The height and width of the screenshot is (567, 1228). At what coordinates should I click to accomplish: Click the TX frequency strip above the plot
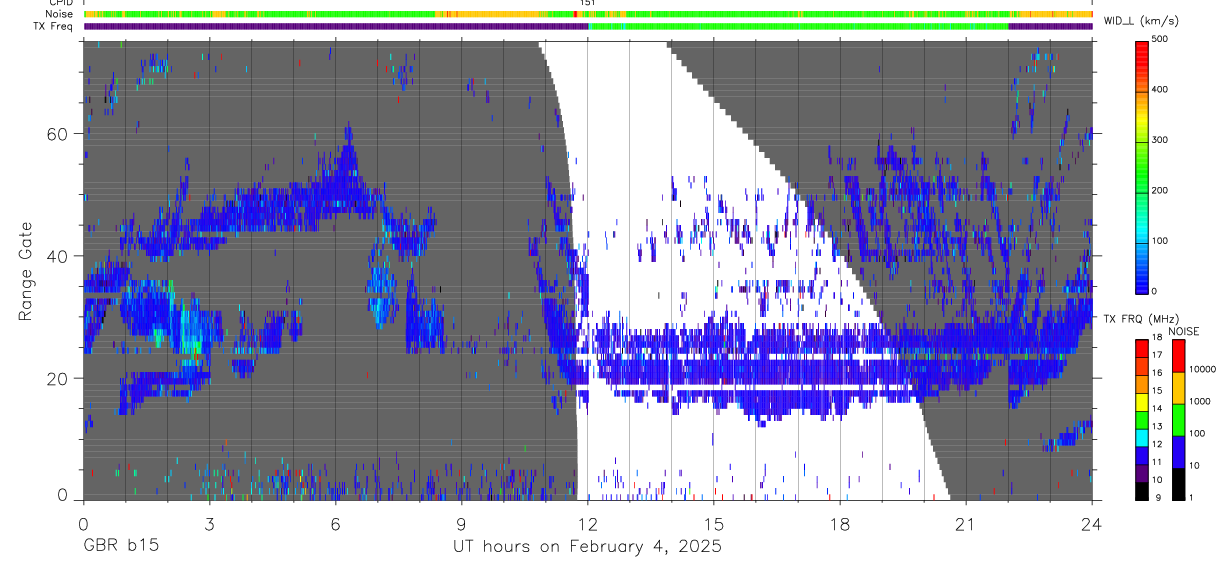tap(588, 26)
